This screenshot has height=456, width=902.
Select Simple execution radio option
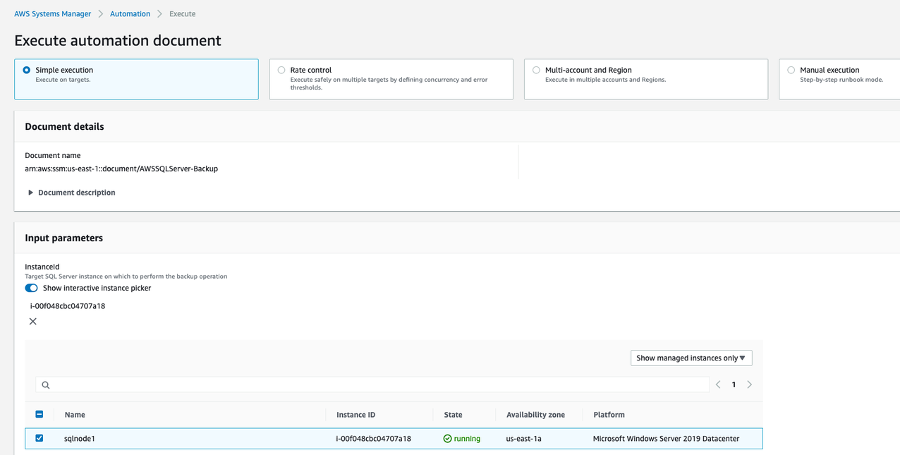pos(26,70)
